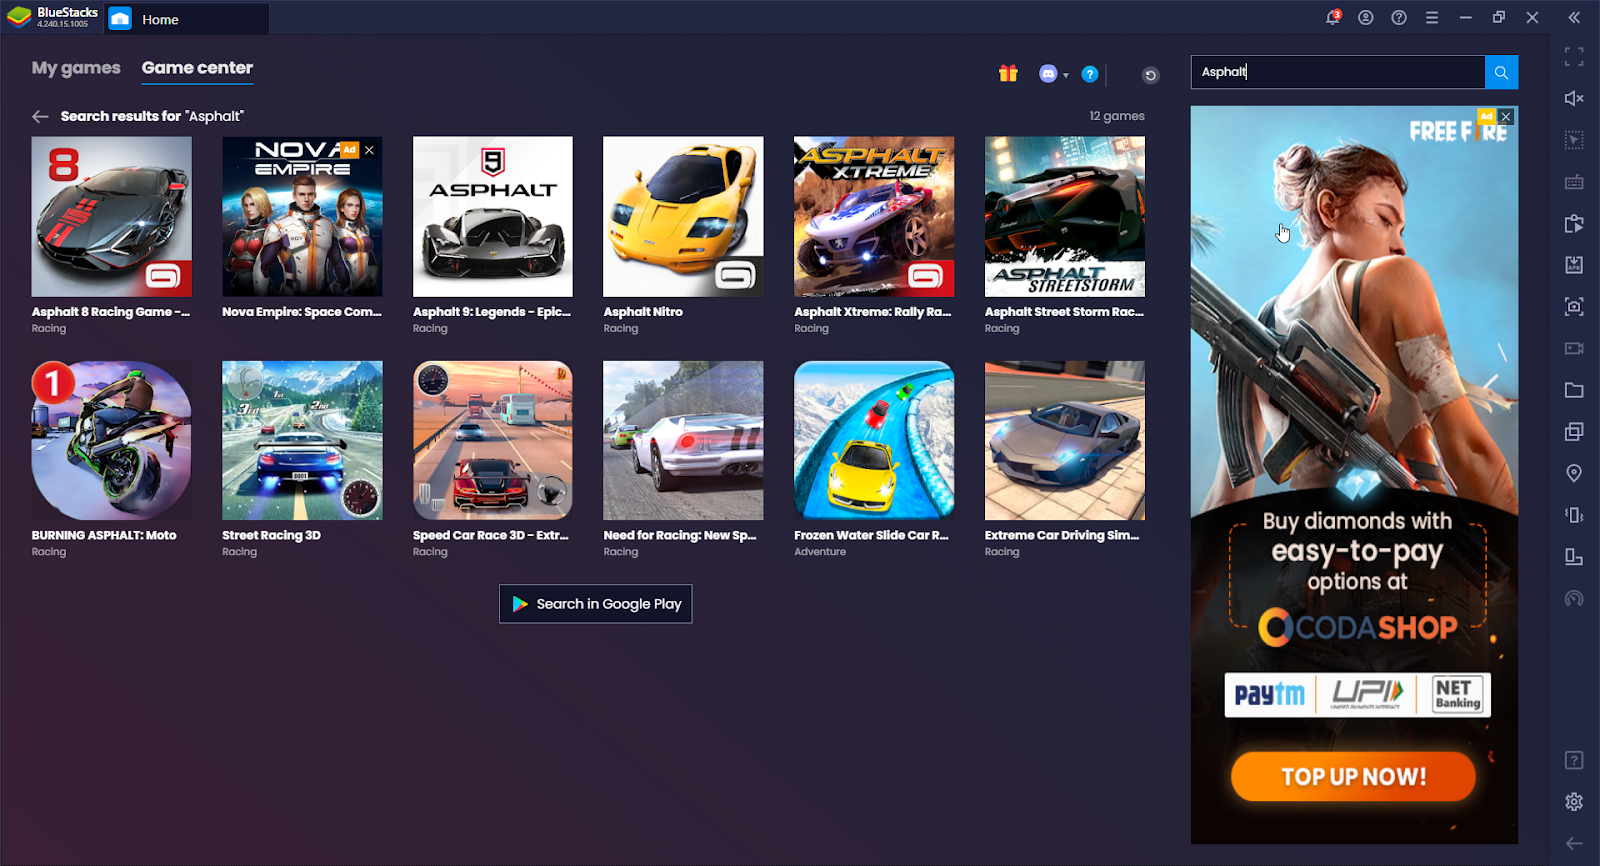Toggle fullscreen mode in sidebar
Image resolution: width=1600 pixels, height=866 pixels.
[x=1574, y=57]
